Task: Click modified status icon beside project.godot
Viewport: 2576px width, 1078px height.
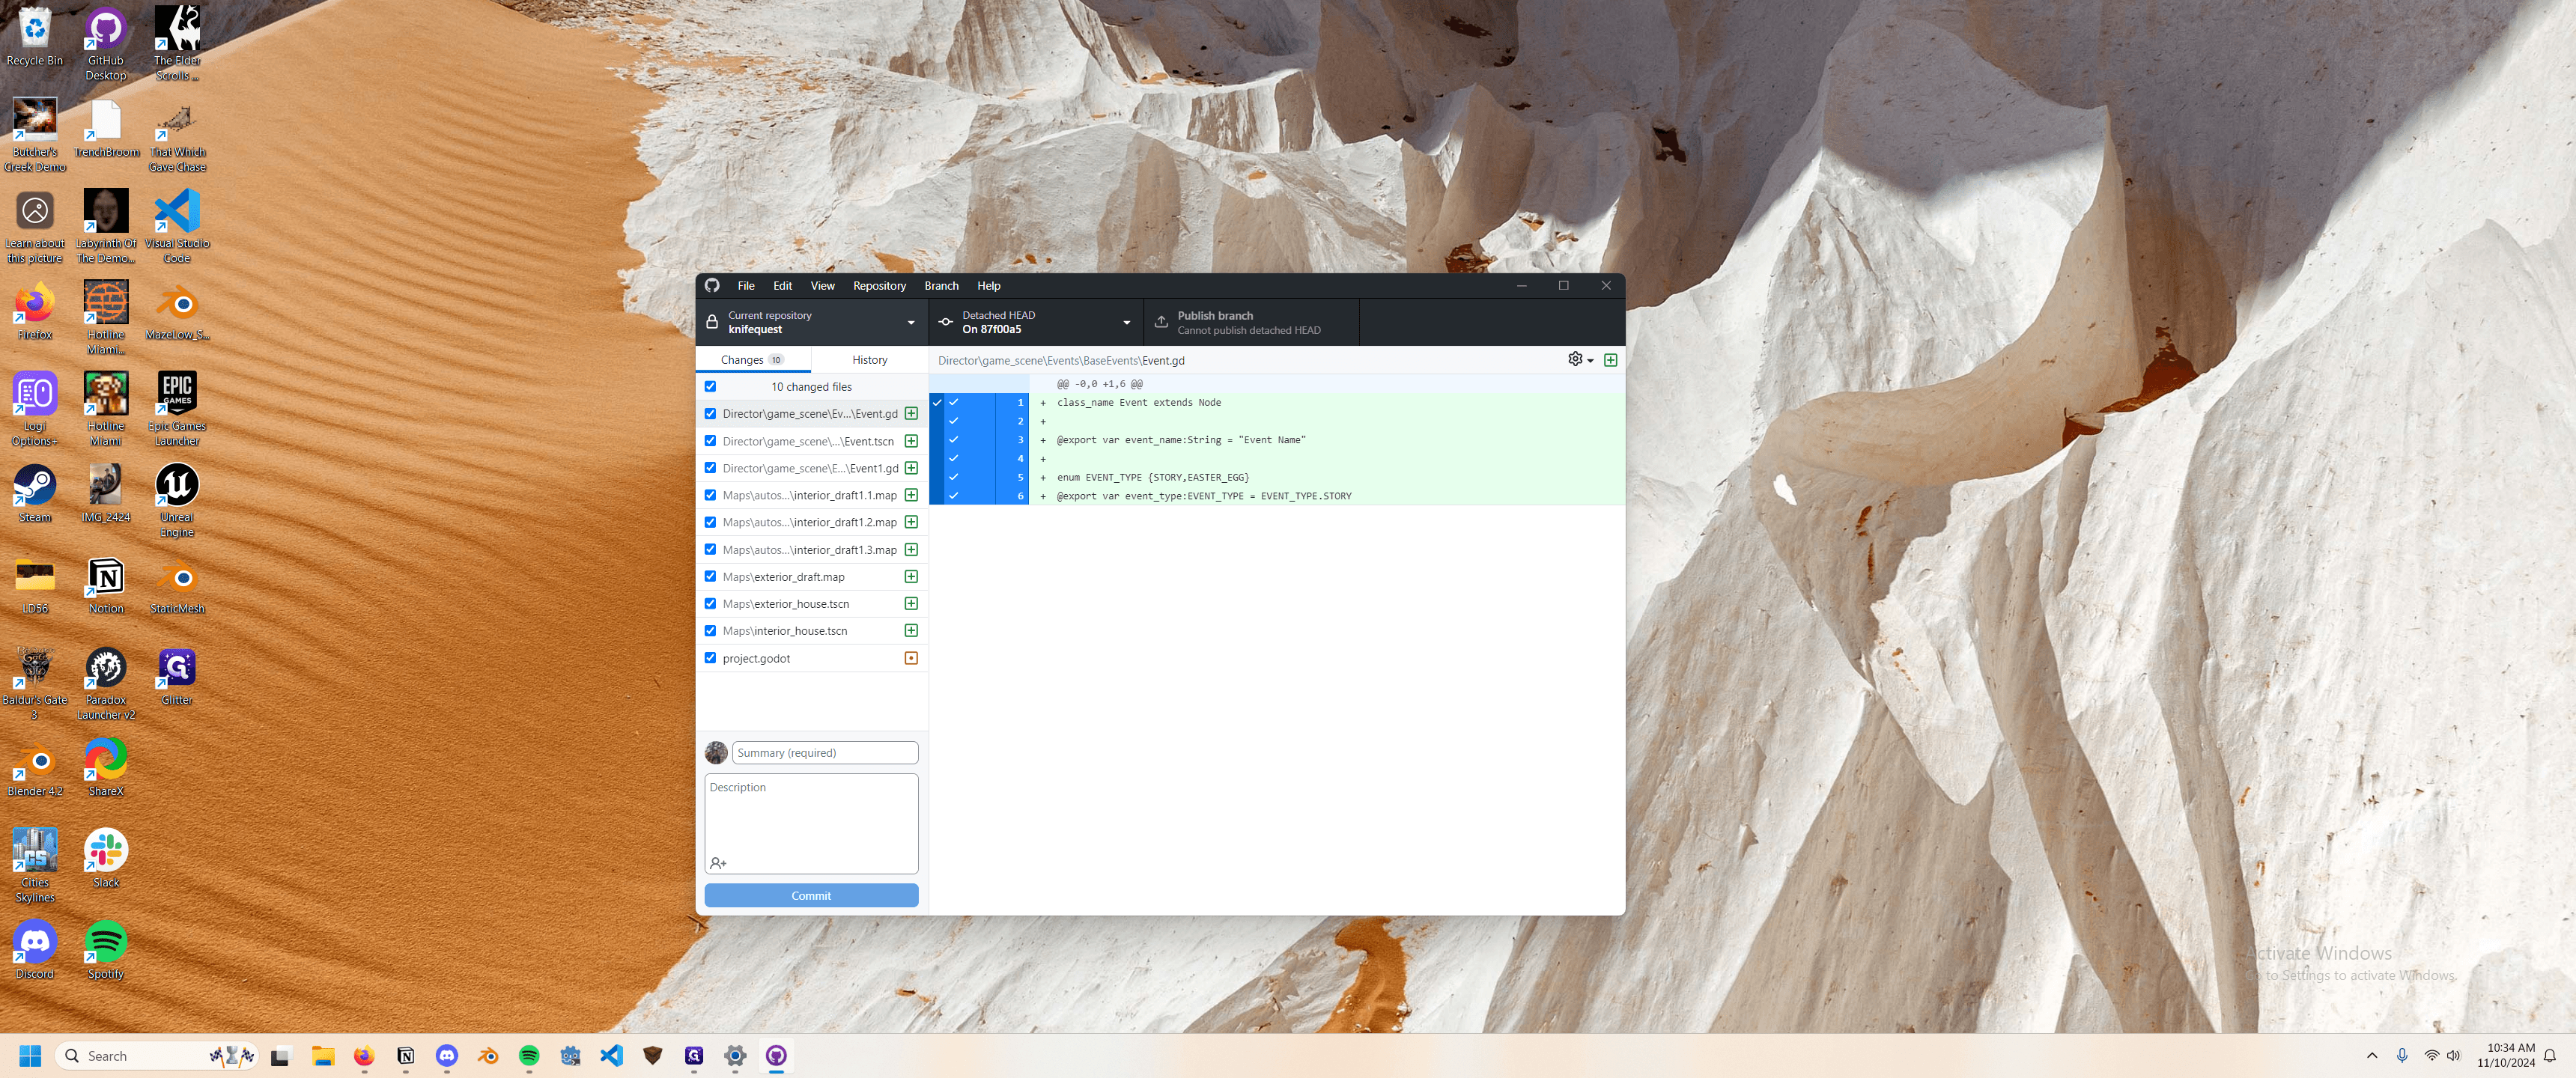Action: [x=911, y=658]
